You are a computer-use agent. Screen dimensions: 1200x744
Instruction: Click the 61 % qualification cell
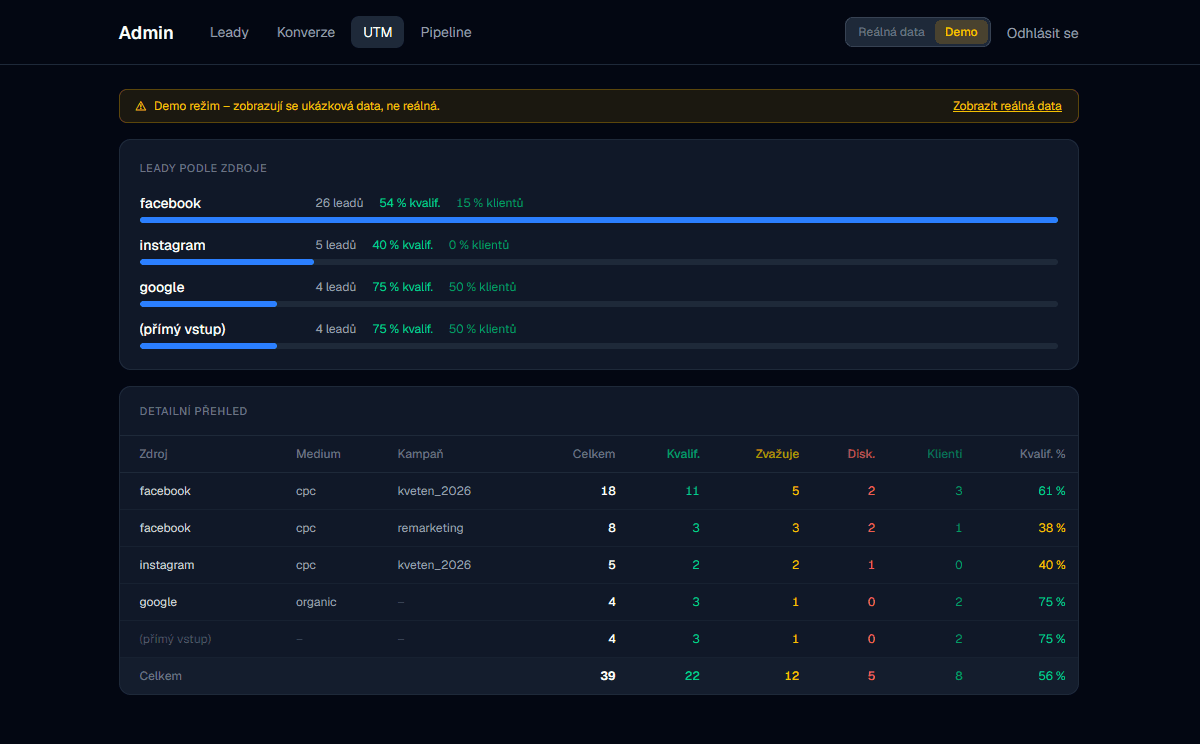1052,491
